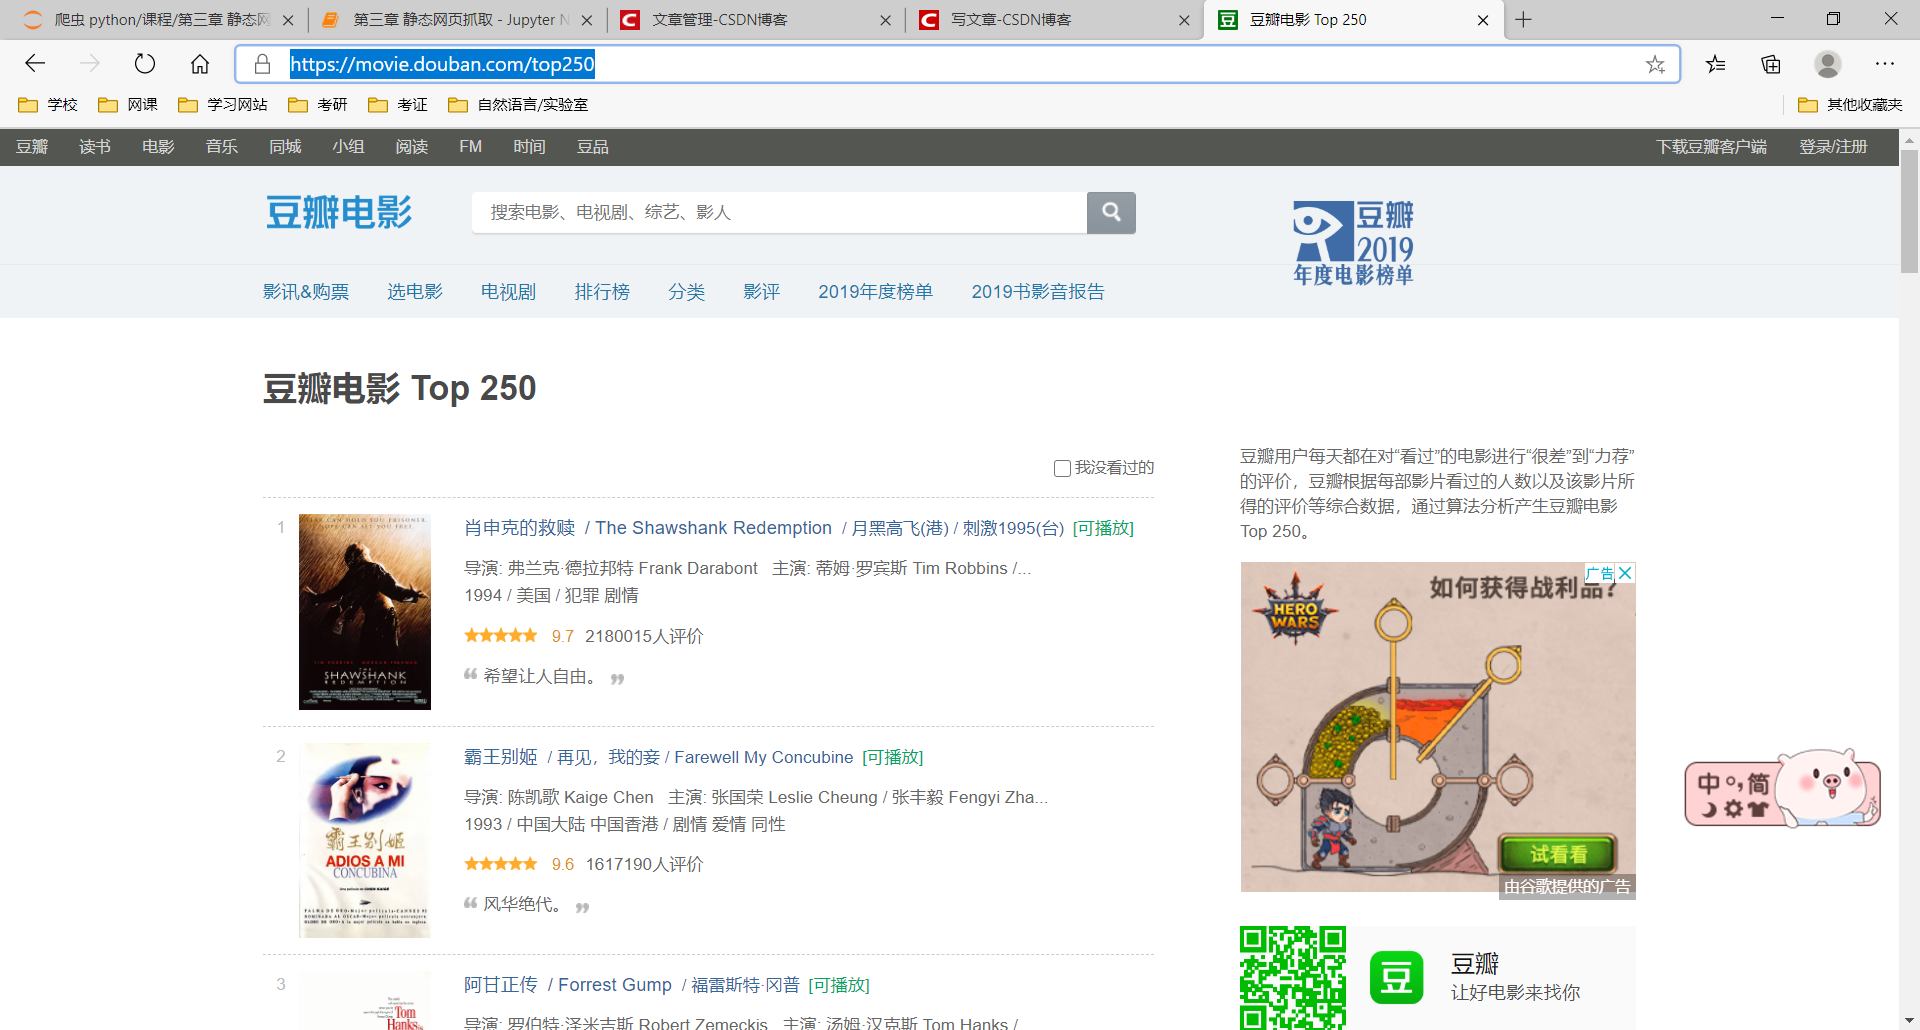This screenshot has height=1030, width=1920.
Task: Click the Douban app QR code
Action: (1293, 977)
